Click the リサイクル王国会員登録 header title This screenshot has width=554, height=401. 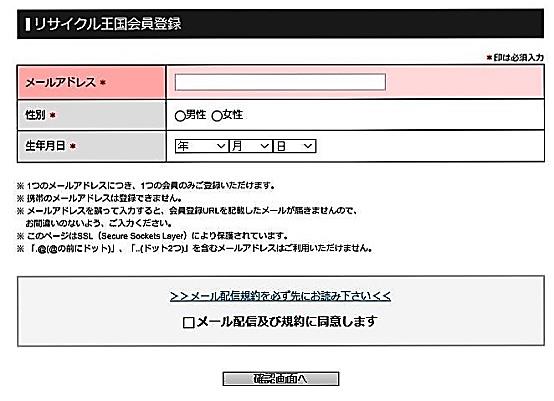click(x=108, y=24)
